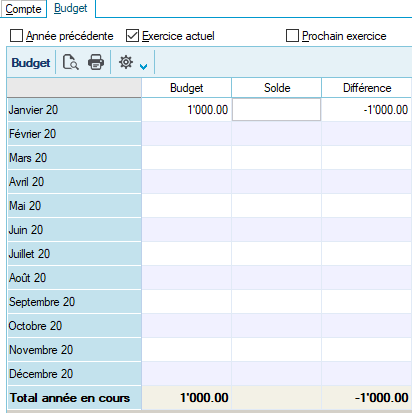Click the printer icon in toolbar
The height and width of the screenshot is (413, 412).
[x=96, y=62]
